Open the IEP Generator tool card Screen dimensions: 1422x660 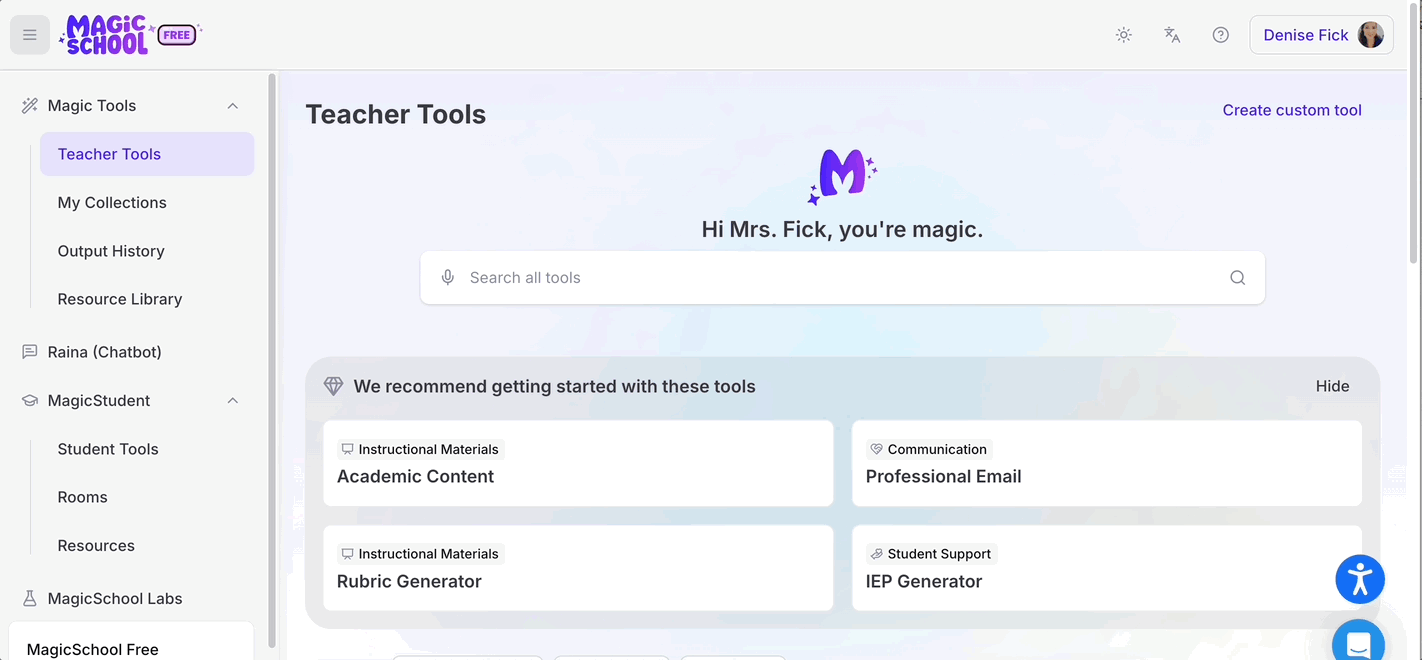1106,568
